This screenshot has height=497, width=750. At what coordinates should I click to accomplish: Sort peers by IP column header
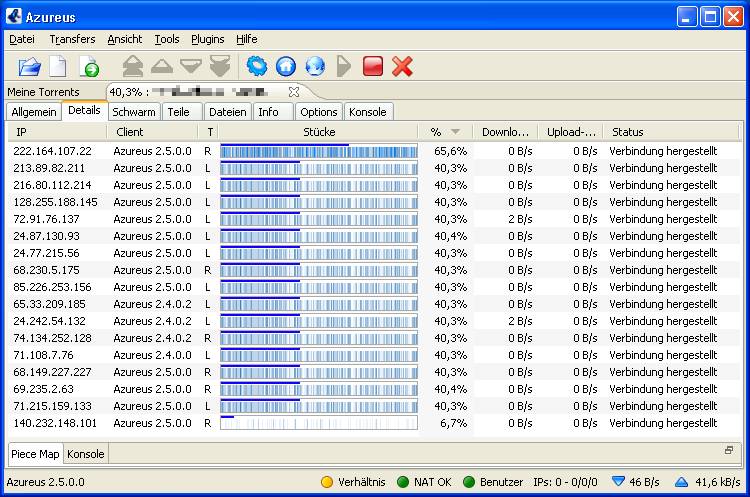[x=57, y=132]
